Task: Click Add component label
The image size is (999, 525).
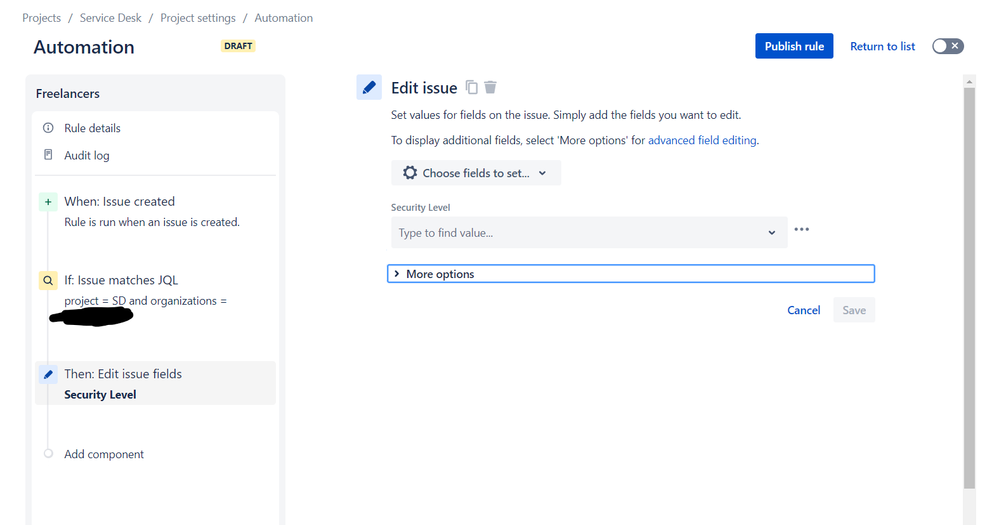Action: click(x=104, y=454)
